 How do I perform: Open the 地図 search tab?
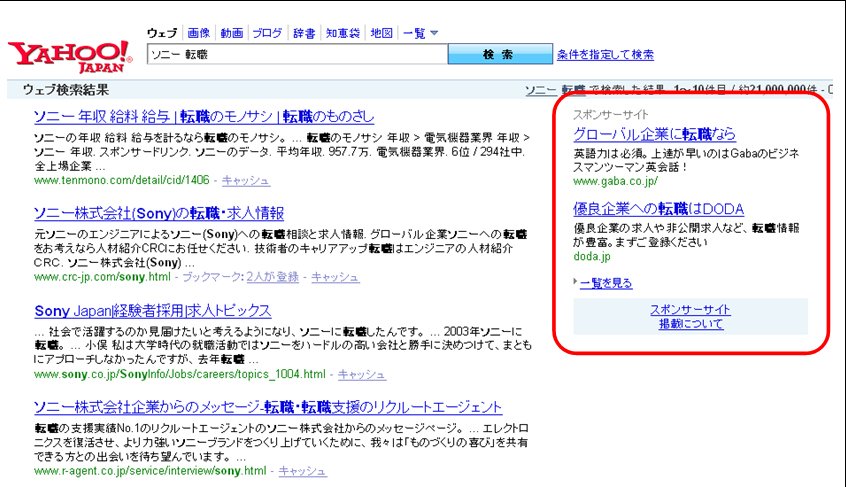pyautogui.click(x=381, y=33)
